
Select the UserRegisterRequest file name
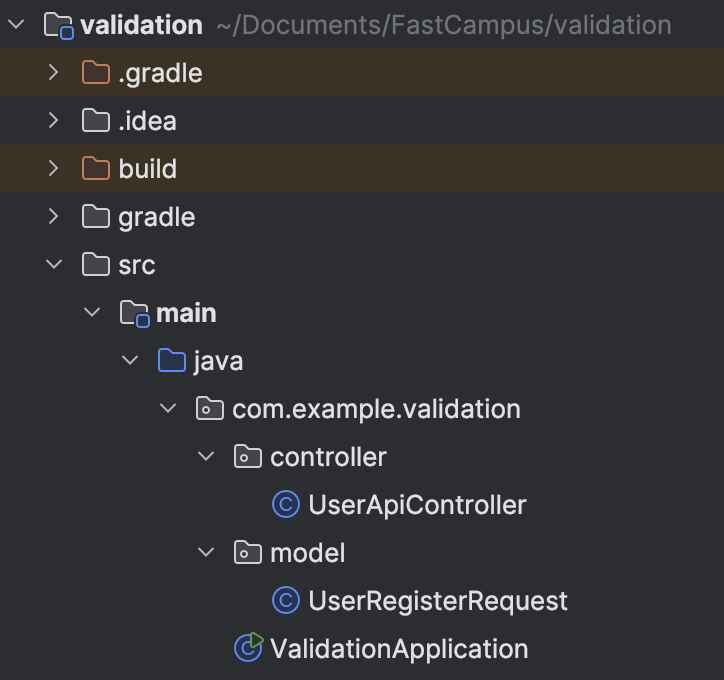(438, 601)
